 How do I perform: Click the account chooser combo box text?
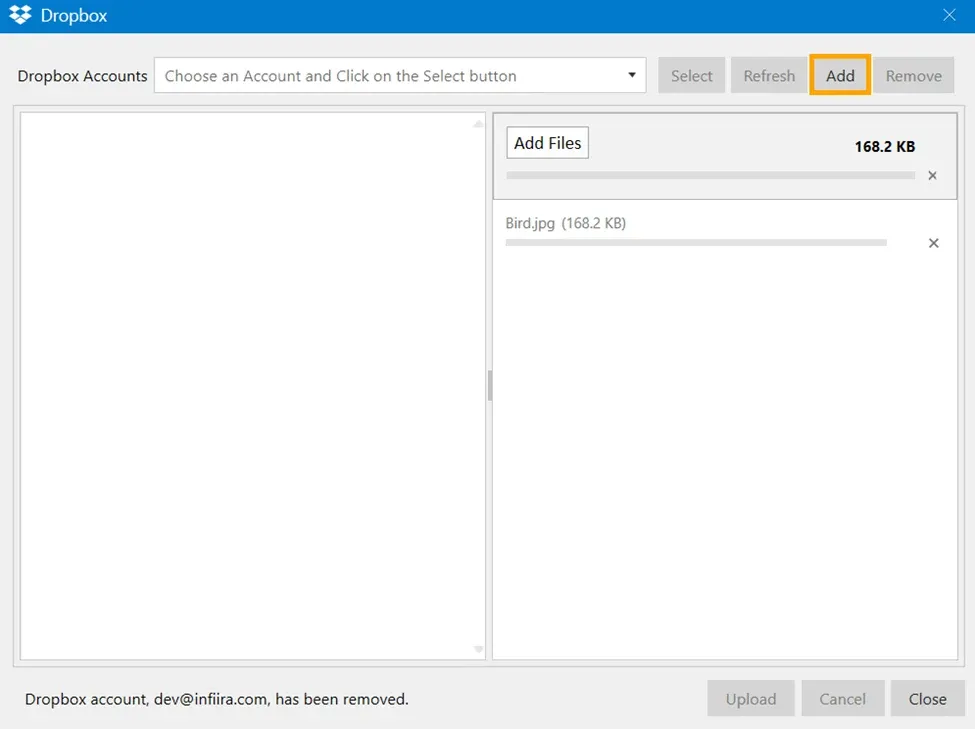point(340,76)
